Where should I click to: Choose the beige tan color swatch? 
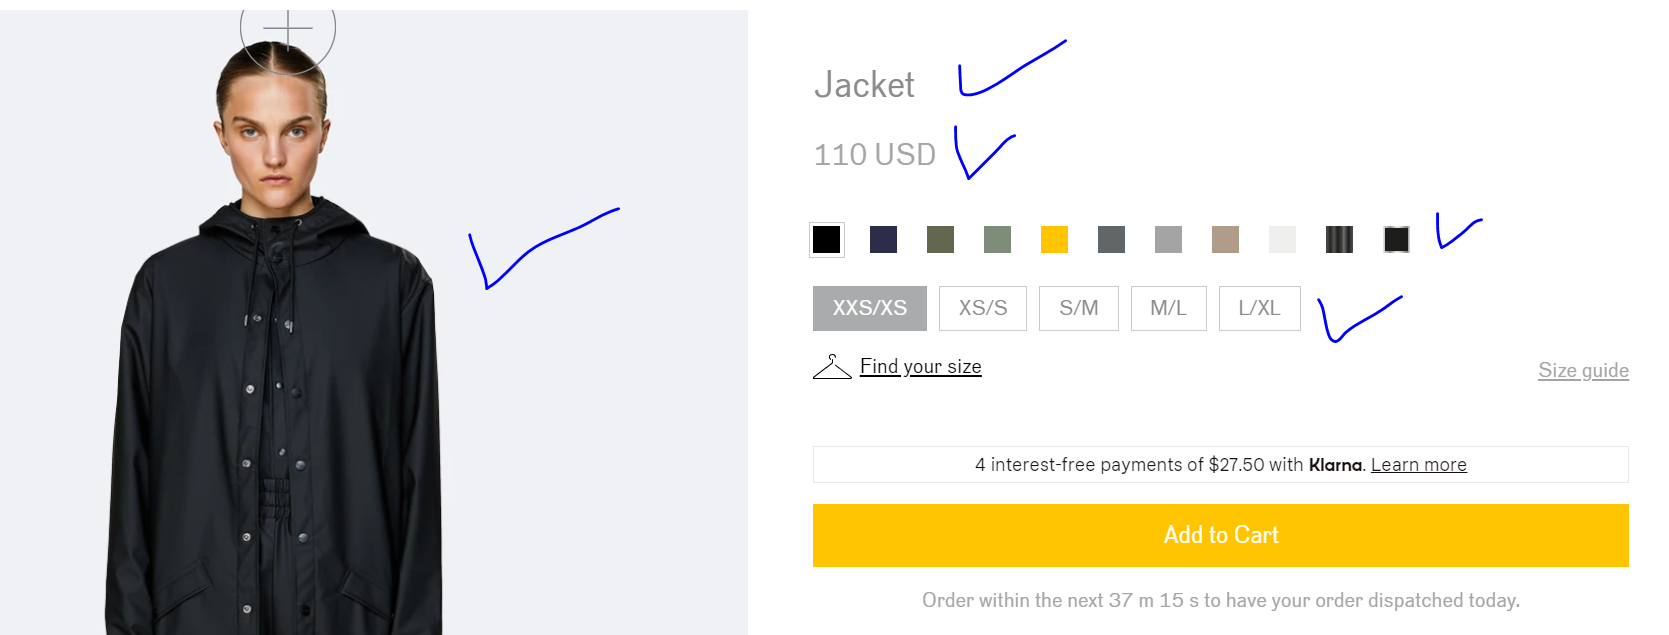[1226, 240]
